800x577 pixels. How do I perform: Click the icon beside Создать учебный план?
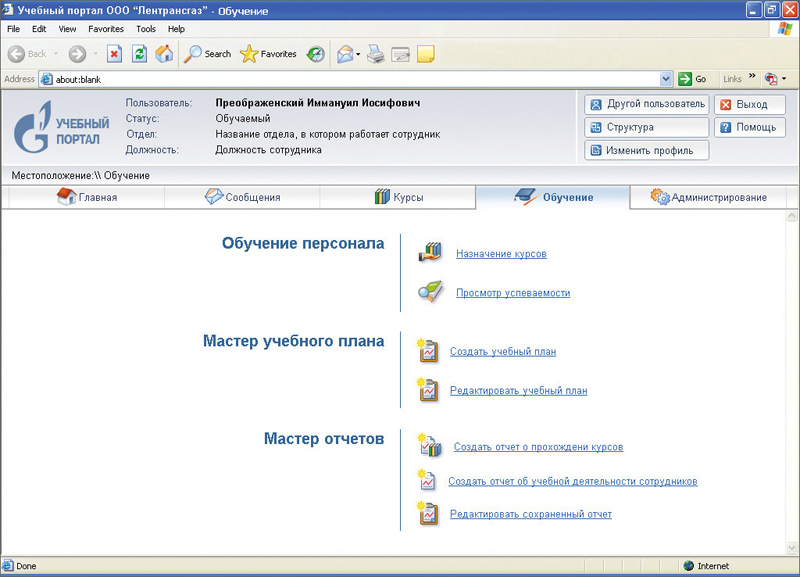pos(427,351)
